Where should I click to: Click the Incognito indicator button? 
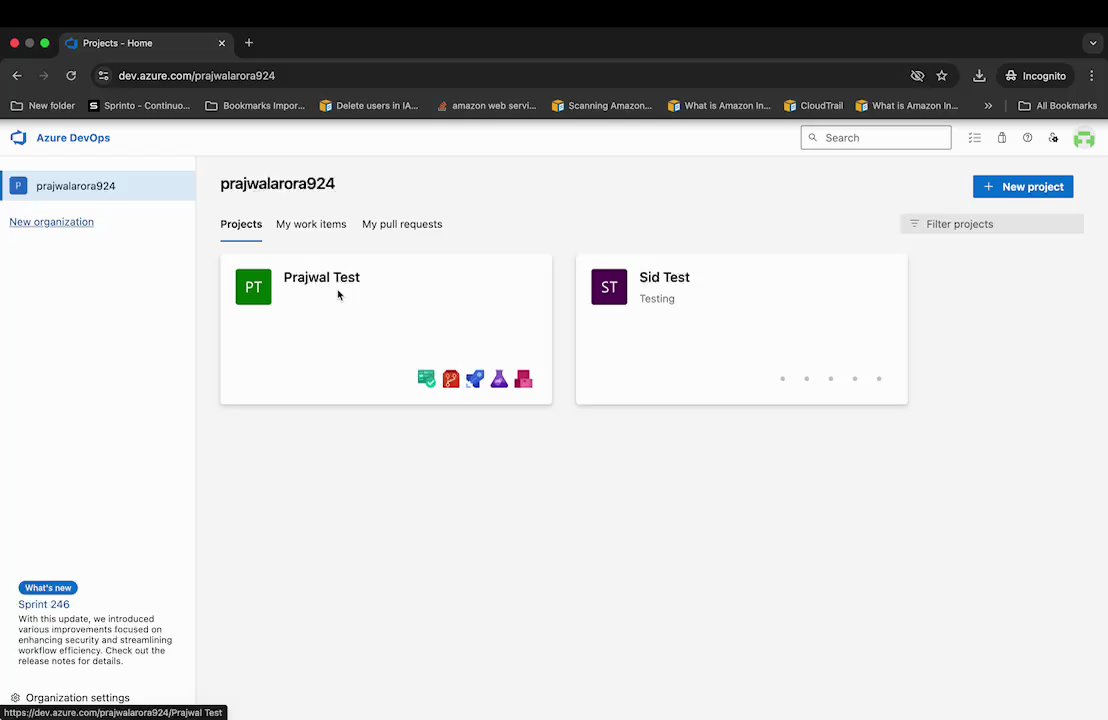[x=1035, y=76]
